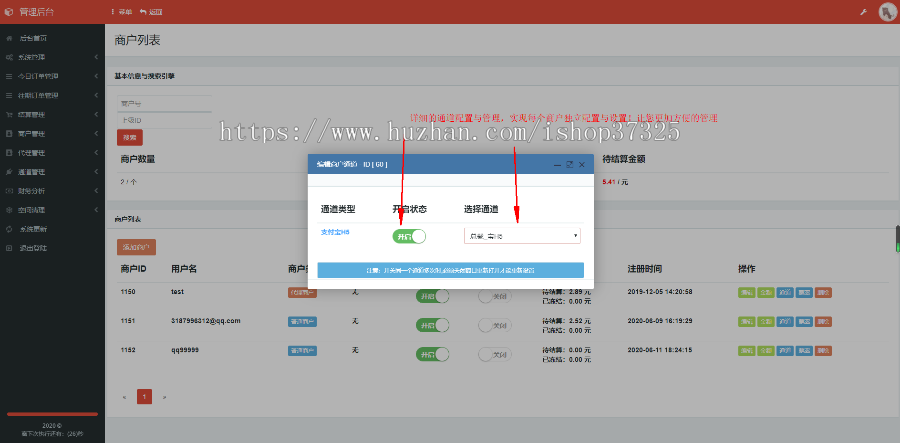900x443 pixels.
Task: Toggle green 开启 switch for 3187996312@qq.com
Action: (432, 325)
